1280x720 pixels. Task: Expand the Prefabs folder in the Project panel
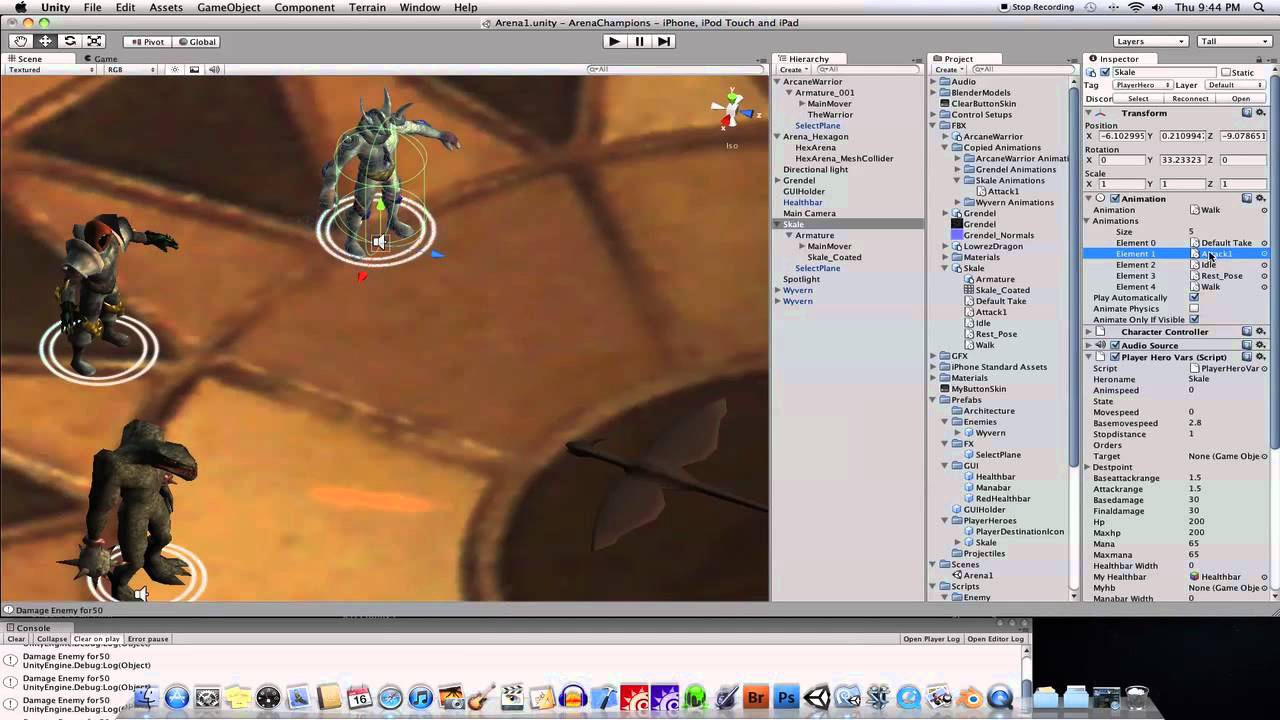tap(933, 399)
